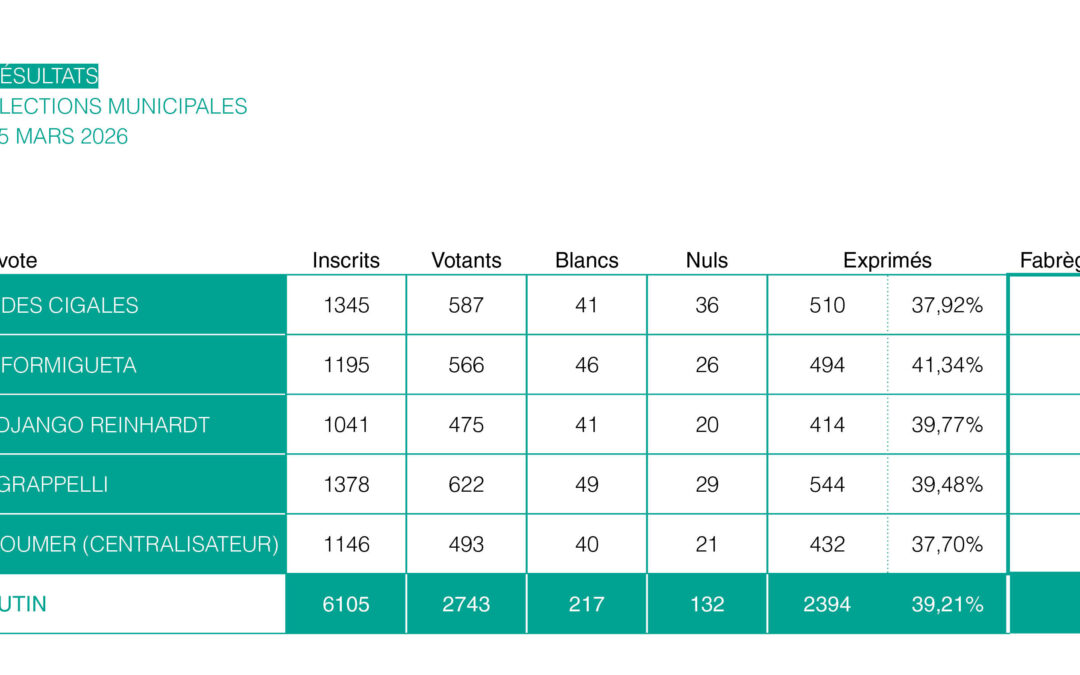Click the DJANGO REINHARDT Exprimés value 414
The width and height of the screenshot is (1080, 675).
pyautogui.click(x=827, y=425)
